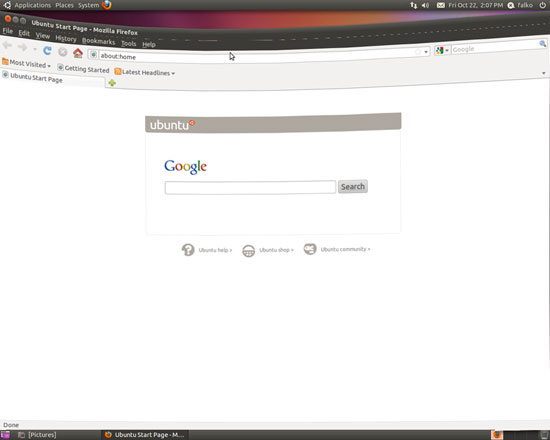Click the Google logo on start page
Viewport: 550px width, 440px height.
tap(186, 167)
